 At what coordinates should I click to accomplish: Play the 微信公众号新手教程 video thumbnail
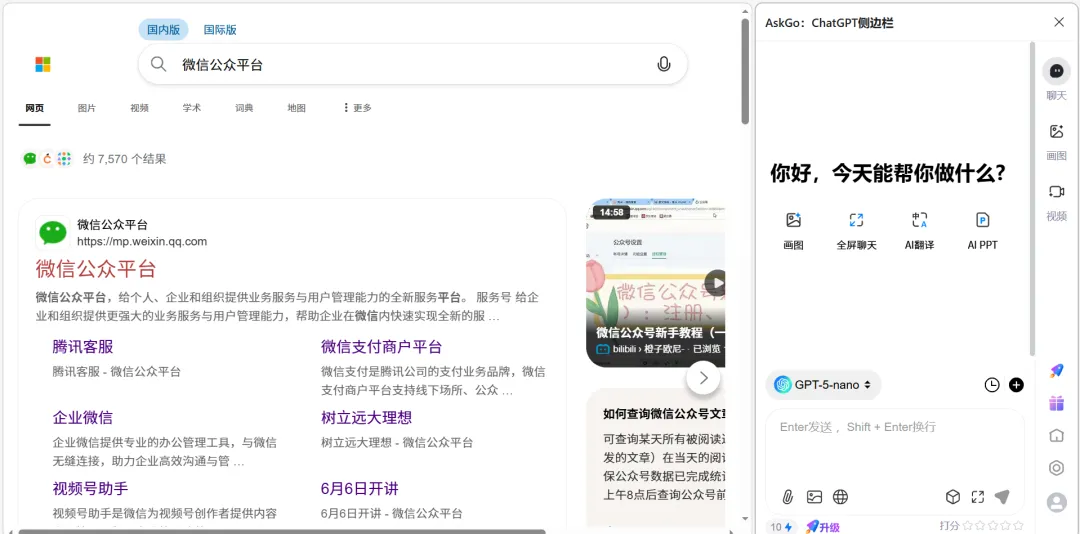(x=656, y=283)
